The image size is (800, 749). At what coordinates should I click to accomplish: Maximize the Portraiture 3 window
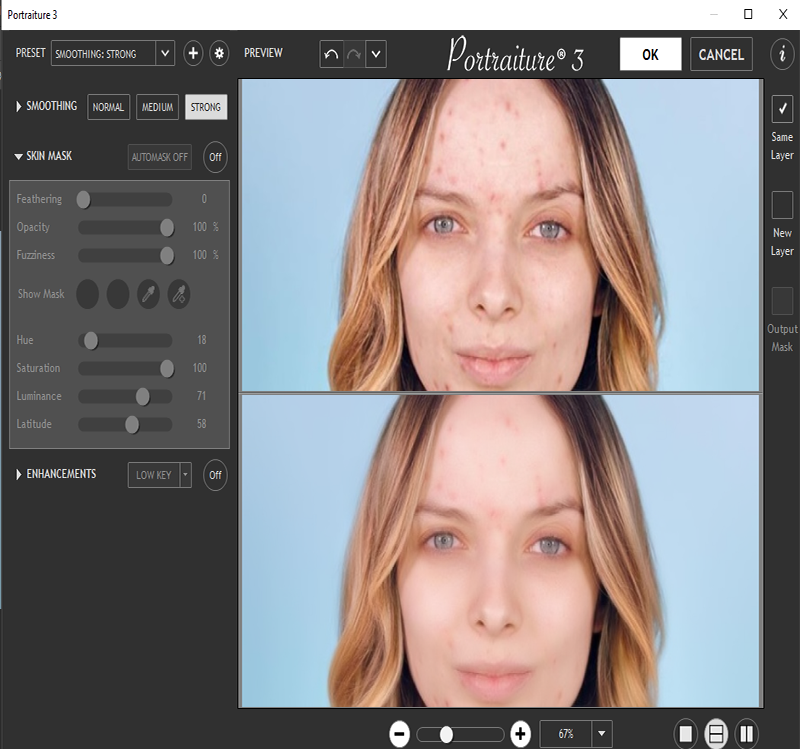[x=748, y=14]
